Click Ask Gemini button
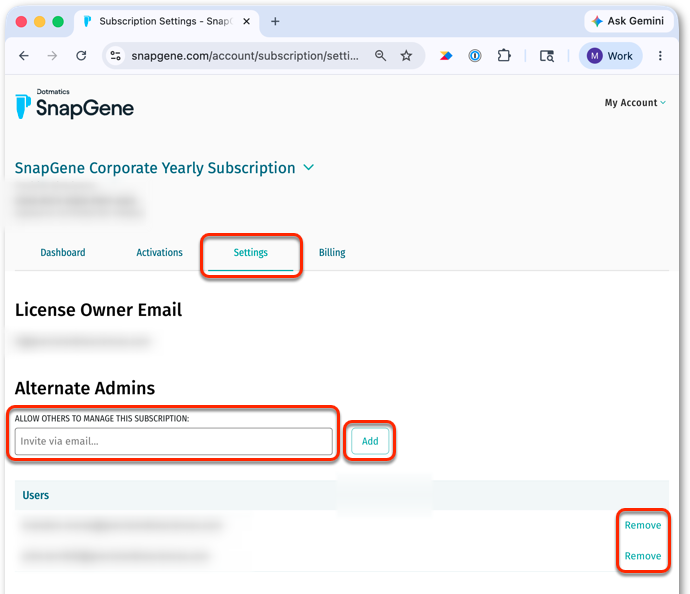Image resolution: width=690 pixels, height=594 pixels. coord(628,21)
